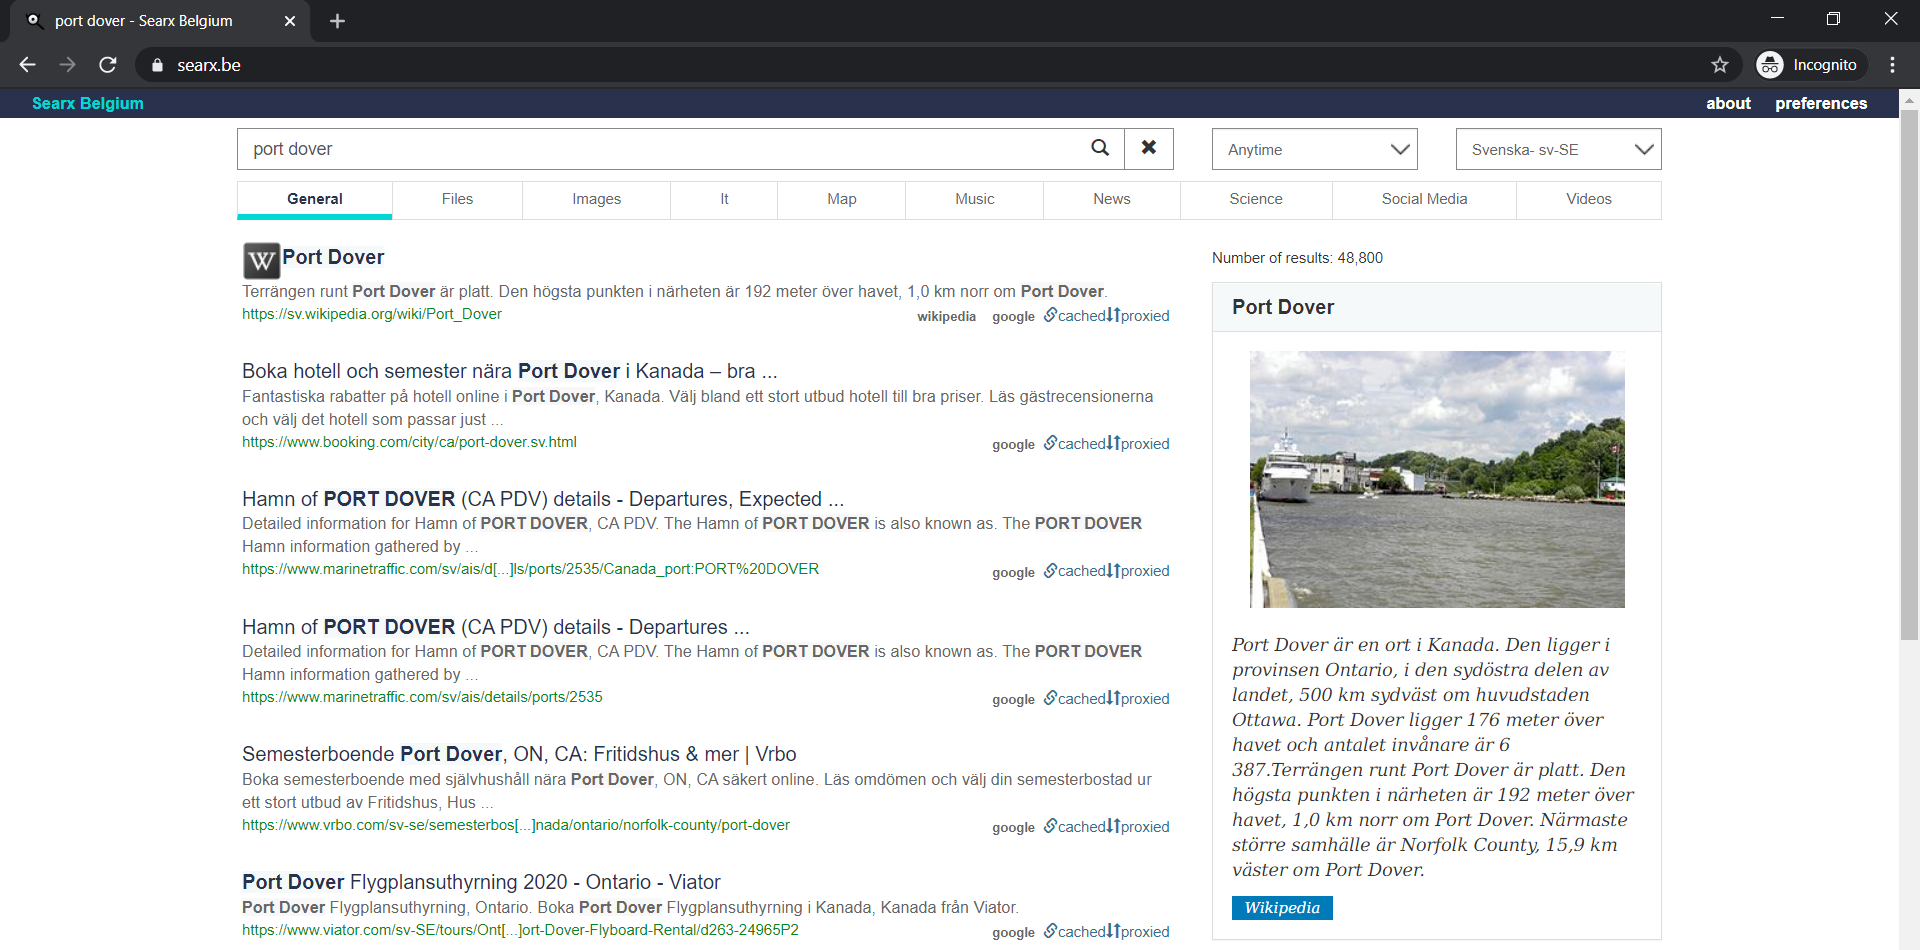Click the Port Dover infobox heading

pyautogui.click(x=1283, y=307)
